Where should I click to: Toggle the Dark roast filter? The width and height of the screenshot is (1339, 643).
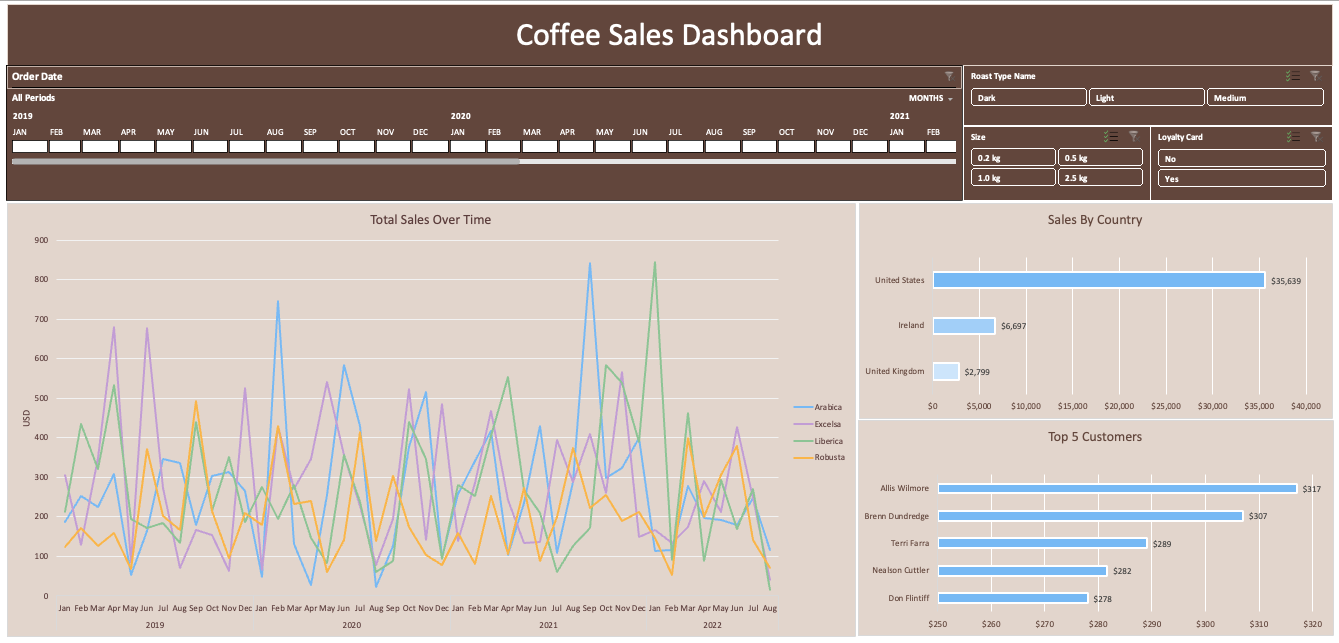(x=1029, y=97)
